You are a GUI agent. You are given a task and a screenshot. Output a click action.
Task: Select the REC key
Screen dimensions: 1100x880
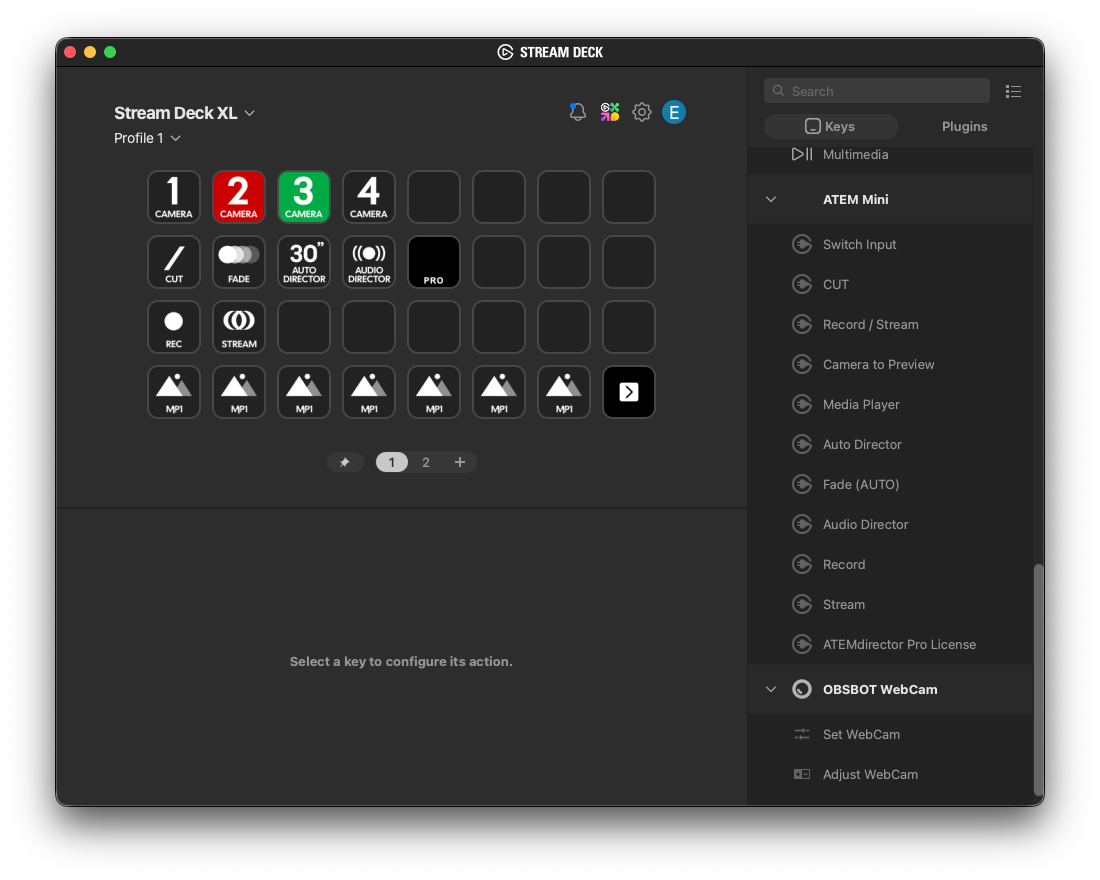174,327
